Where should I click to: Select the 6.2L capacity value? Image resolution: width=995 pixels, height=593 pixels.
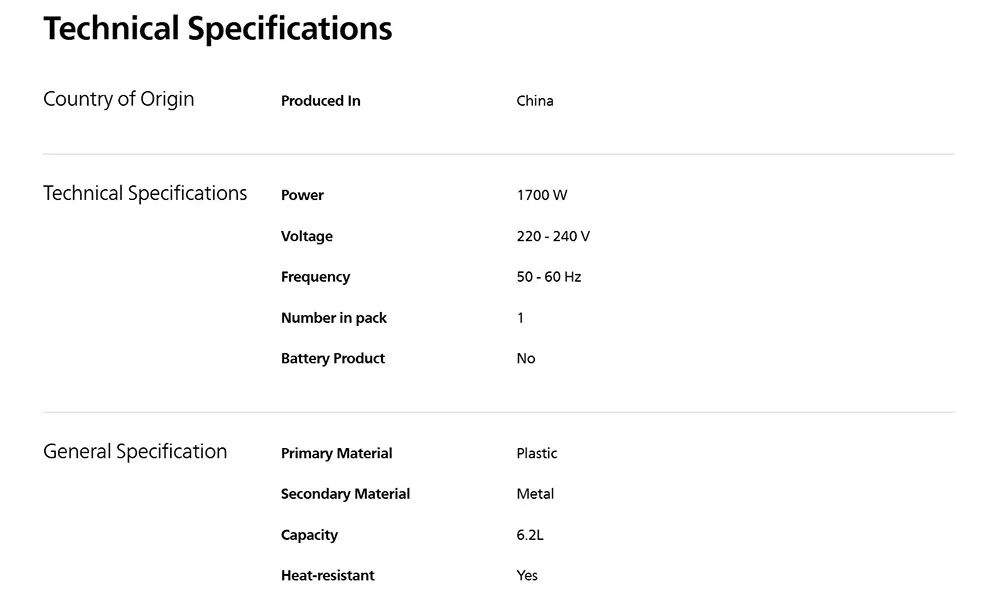[x=530, y=535]
